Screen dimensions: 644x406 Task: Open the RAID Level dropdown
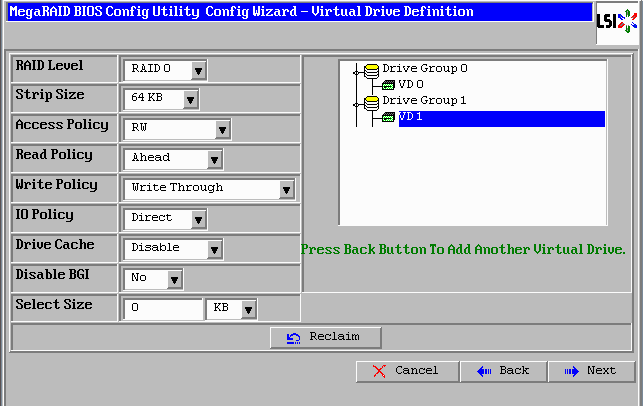(198, 70)
